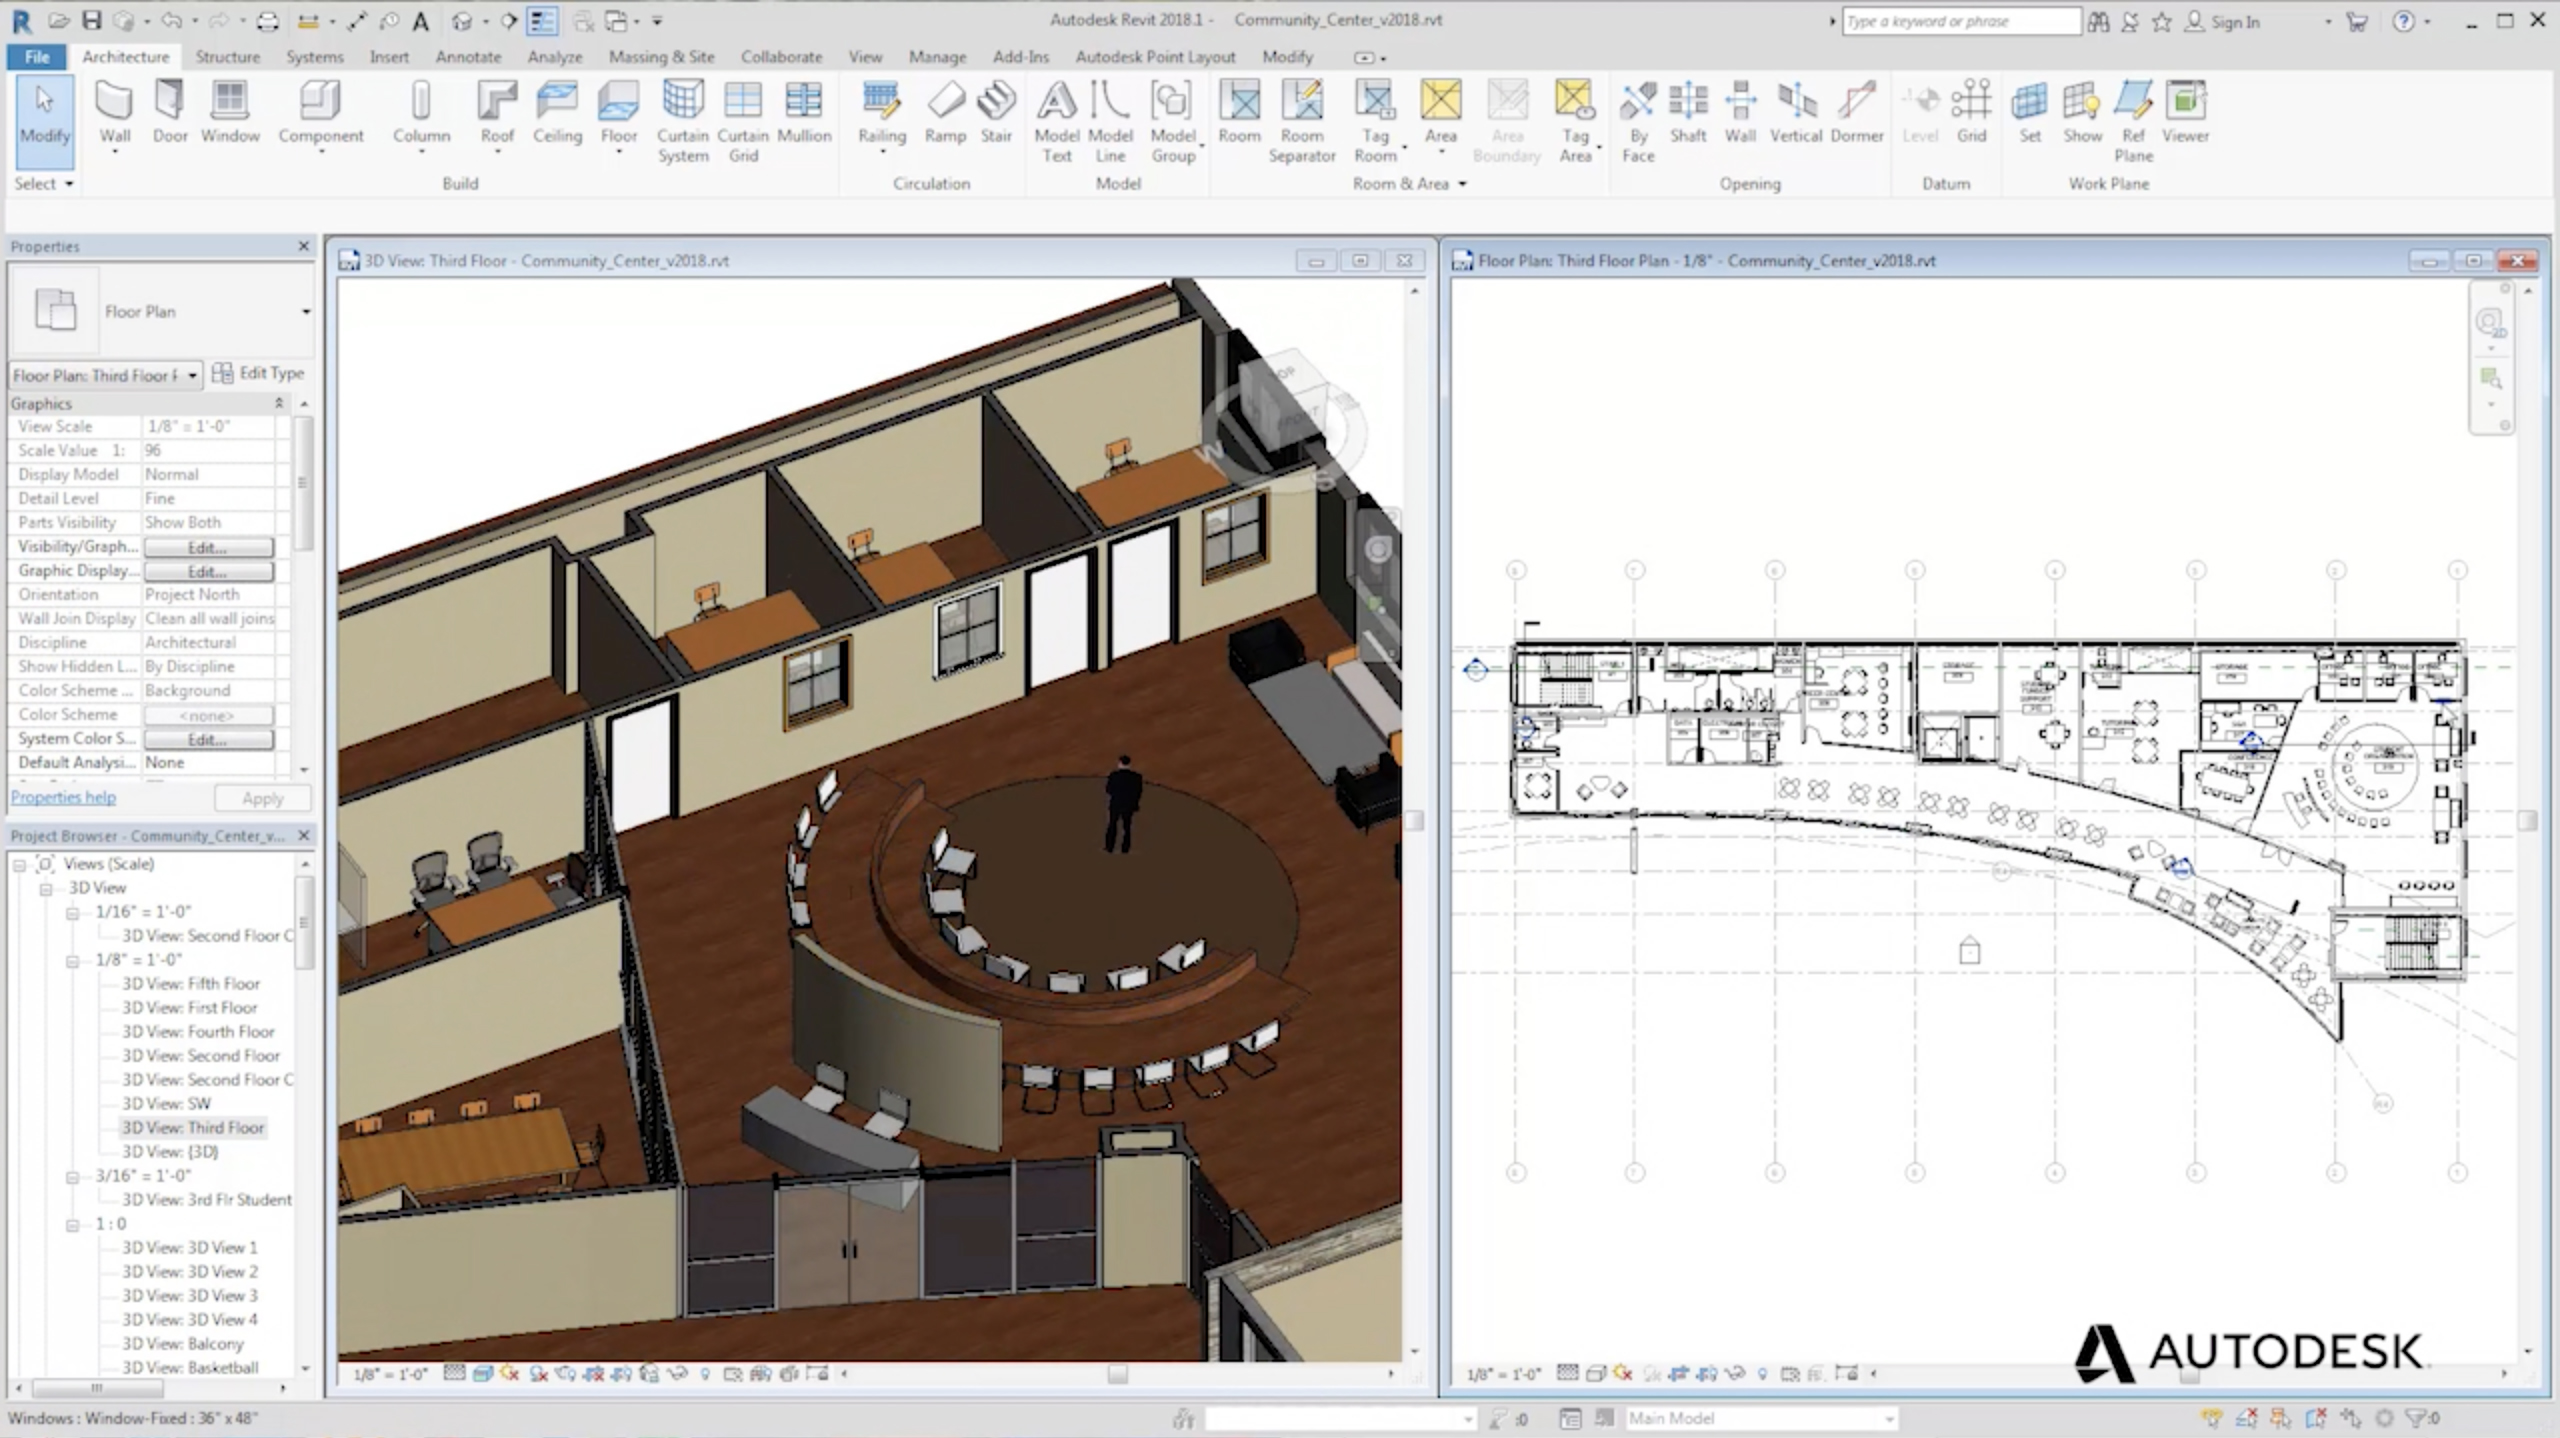Switch to the Structure ribbon tab
Image resolution: width=2560 pixels, height=1438 pixels.
(227, 57)
